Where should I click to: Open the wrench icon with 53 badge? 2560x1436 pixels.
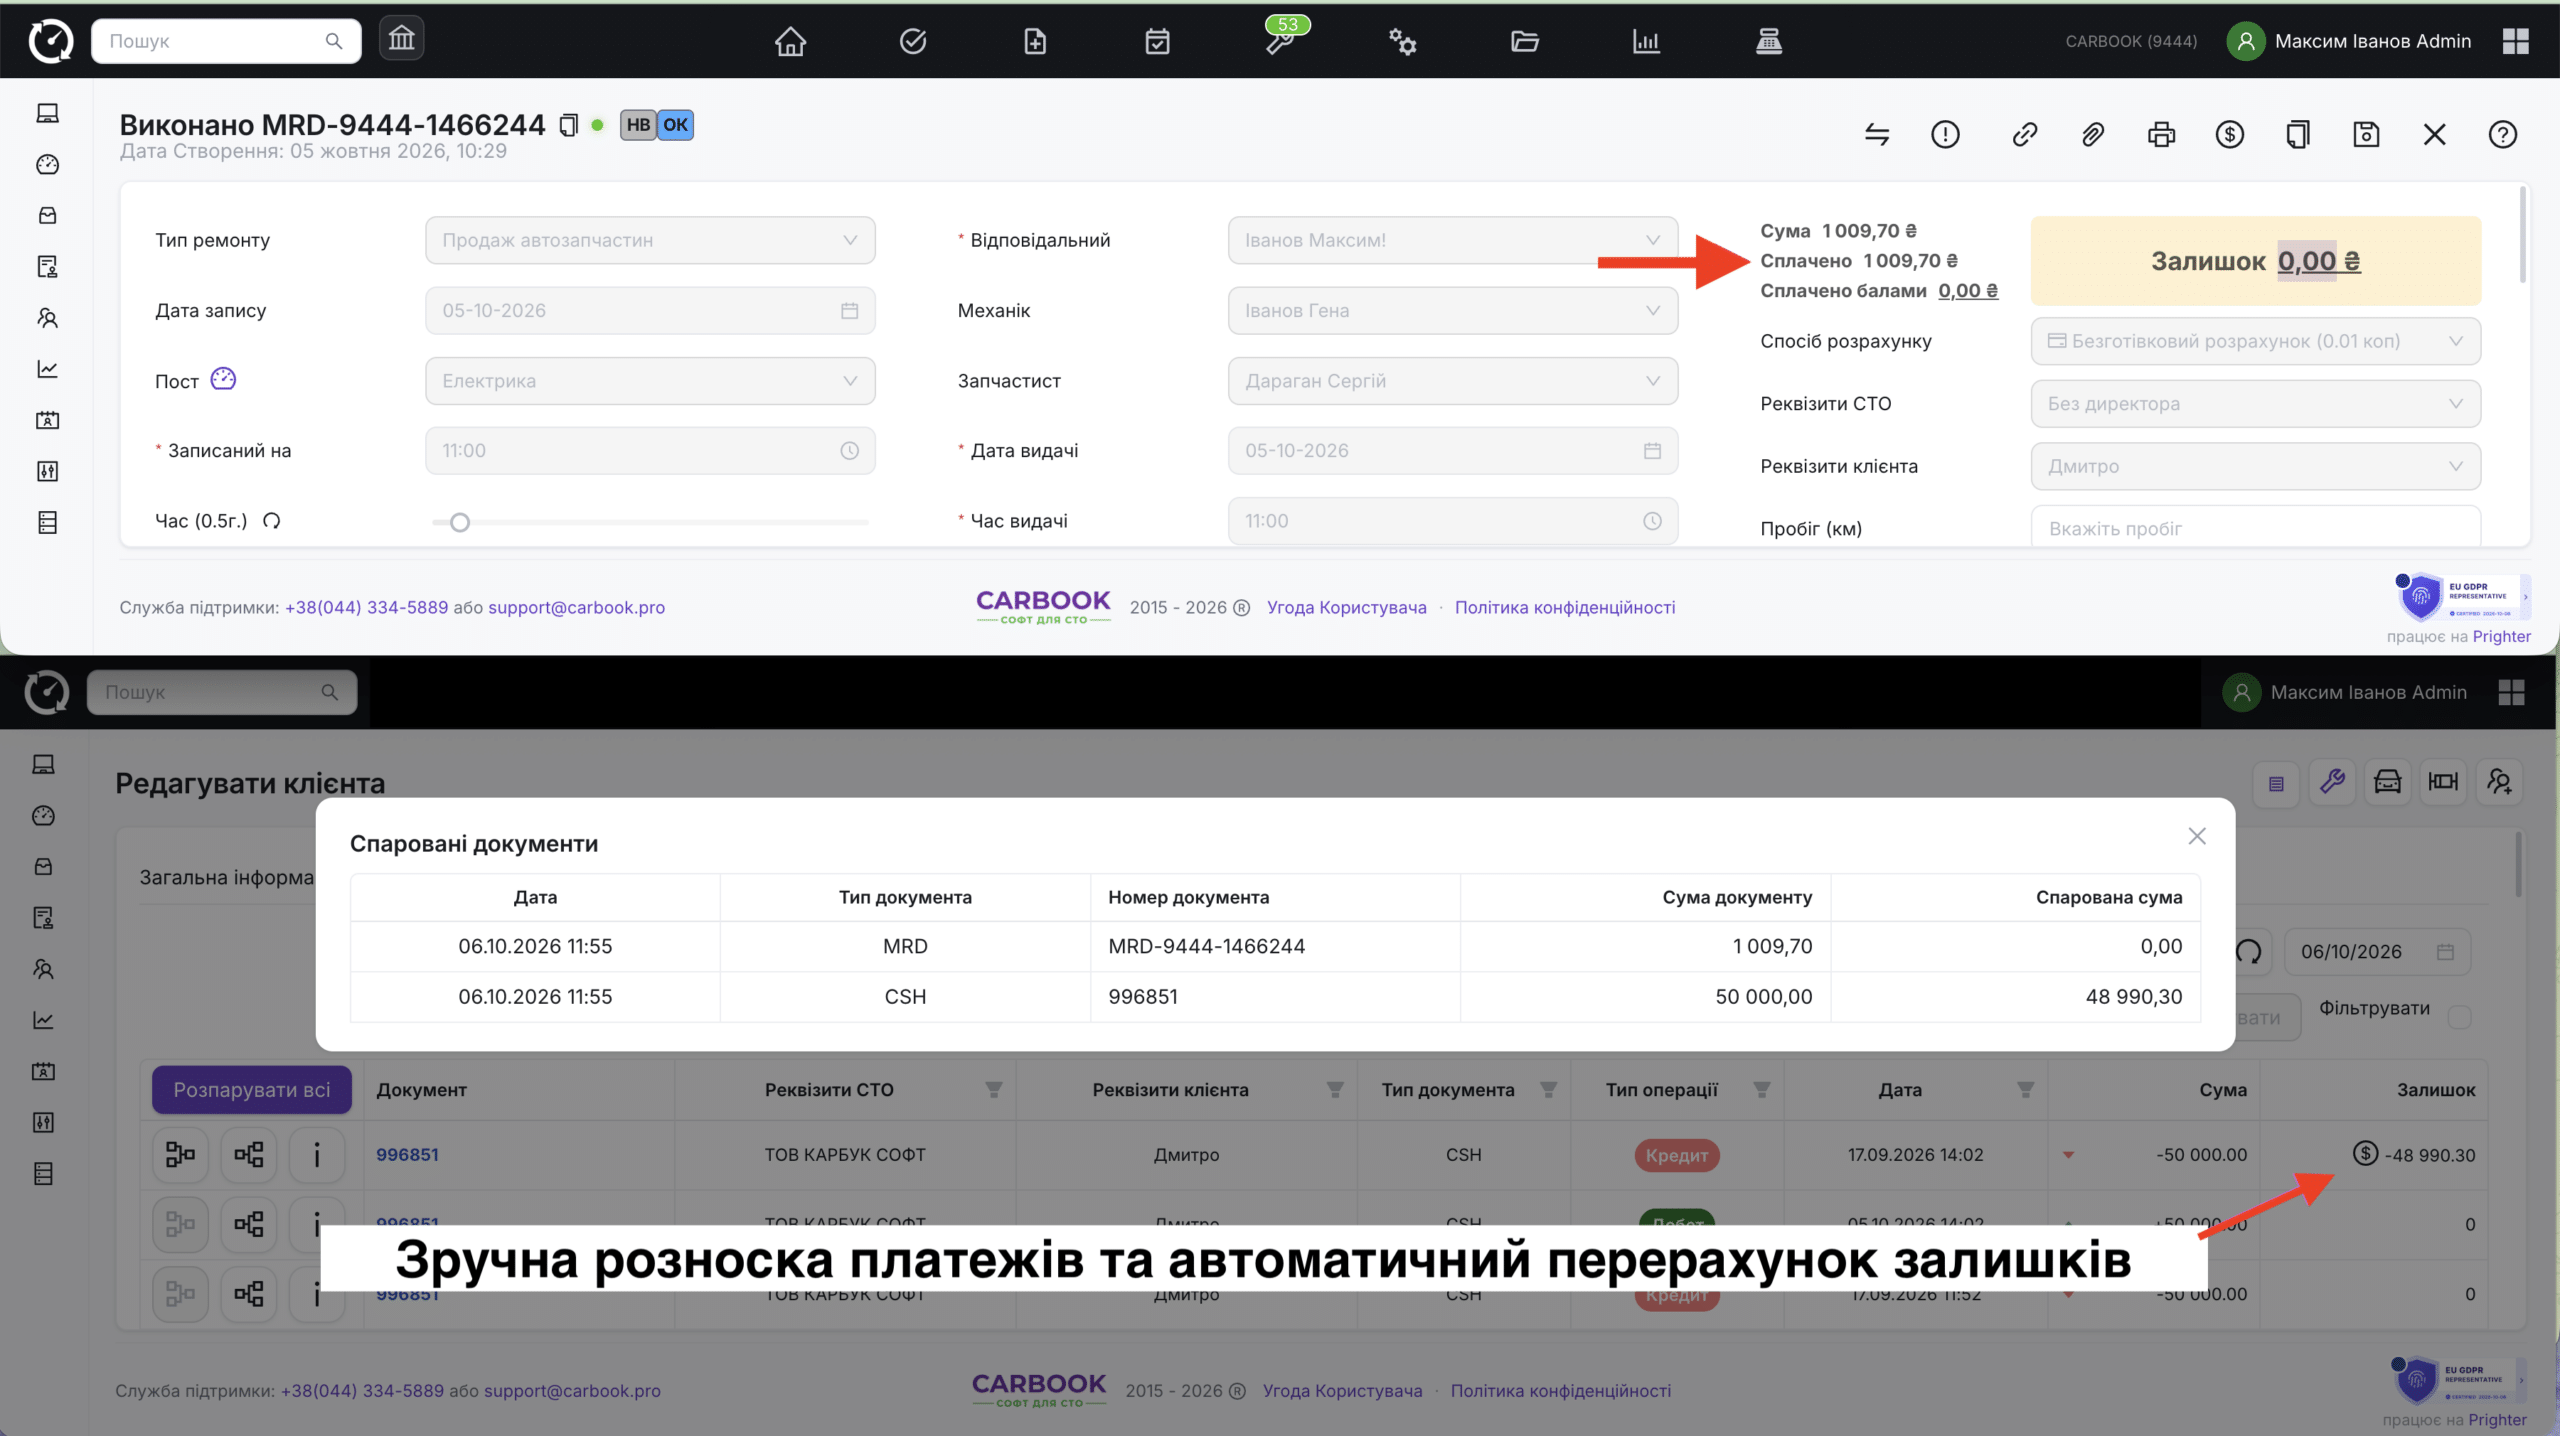click(1281, 40)
